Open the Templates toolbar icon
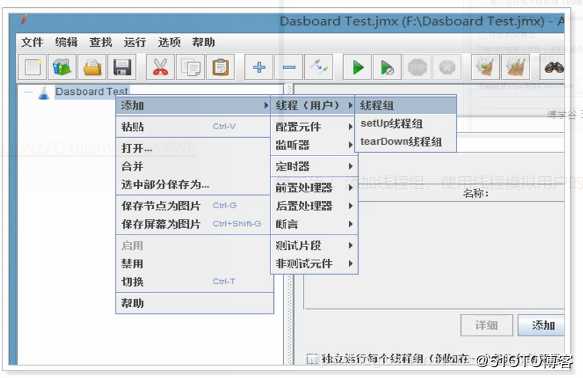583x378 pixels. tap(62, 67)
